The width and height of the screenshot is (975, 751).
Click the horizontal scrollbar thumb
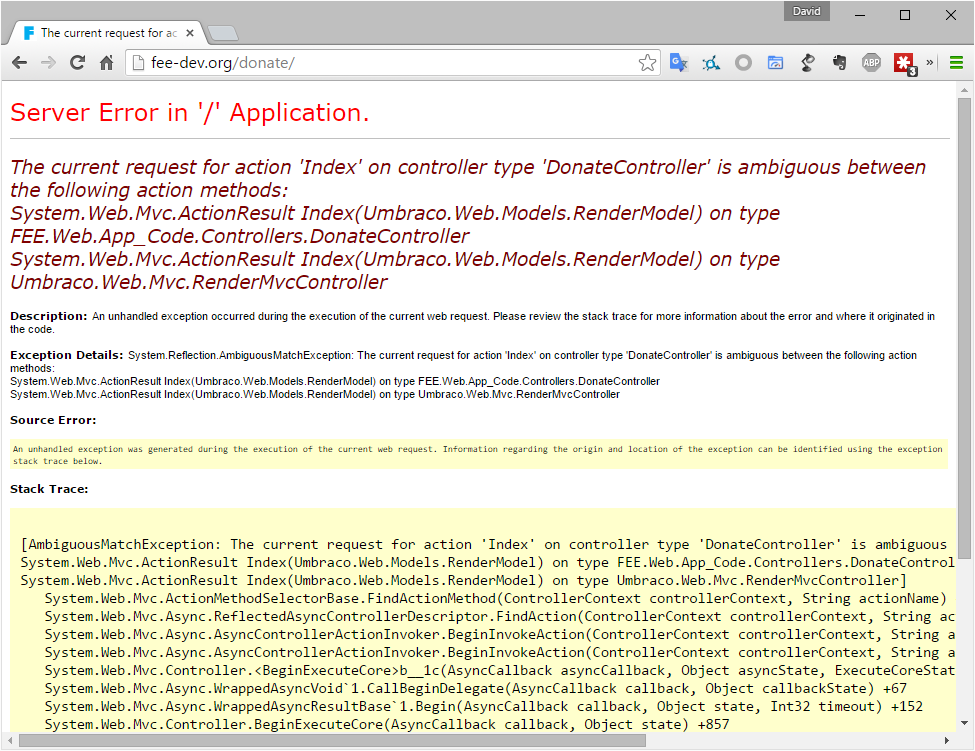[x=332, y=740]
